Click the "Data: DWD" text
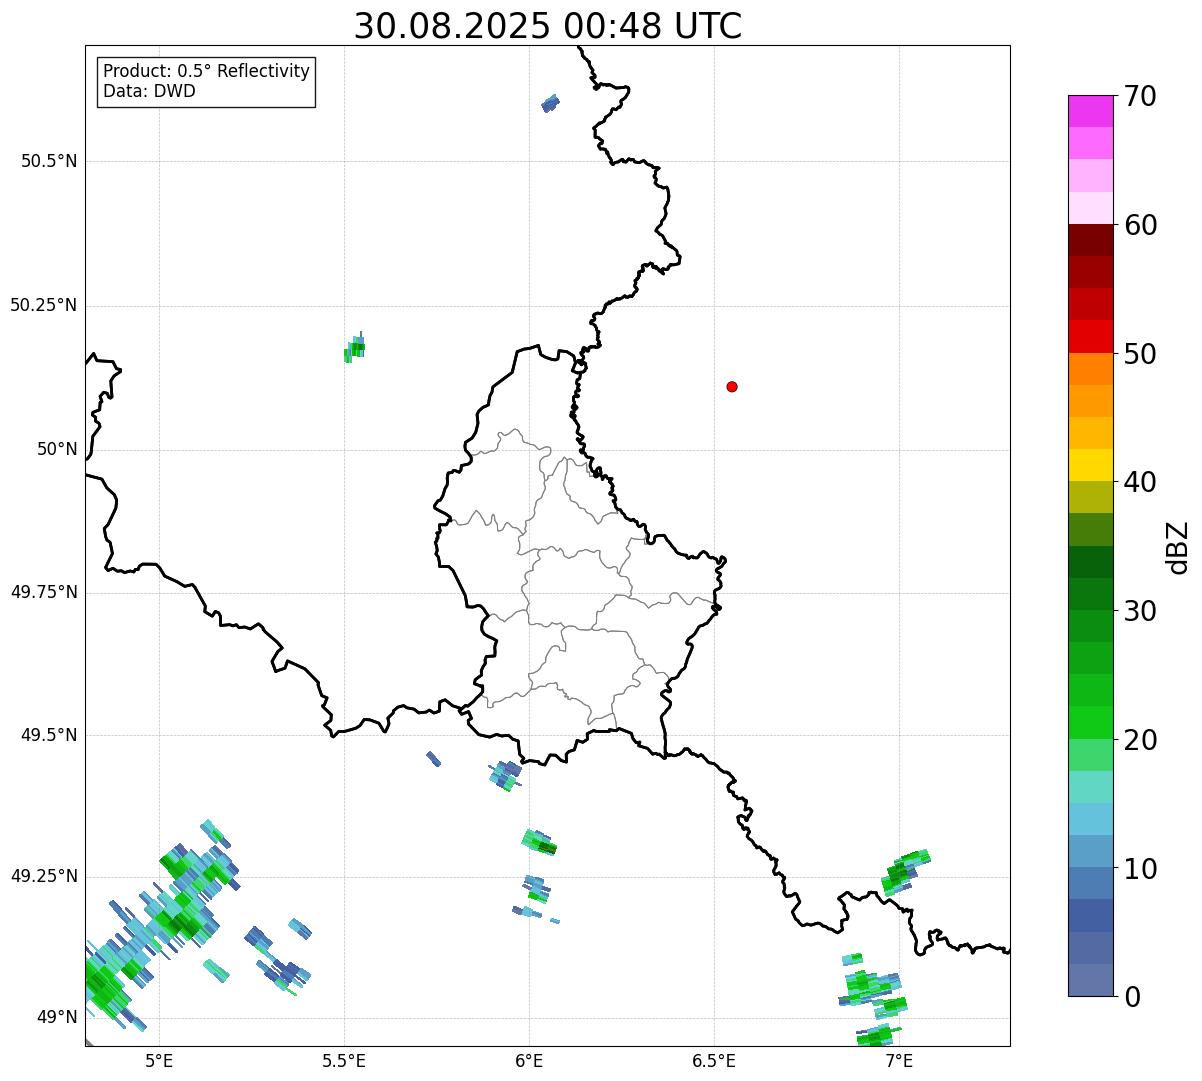Screen dimensions: 1202x1081 coord(149,91)
